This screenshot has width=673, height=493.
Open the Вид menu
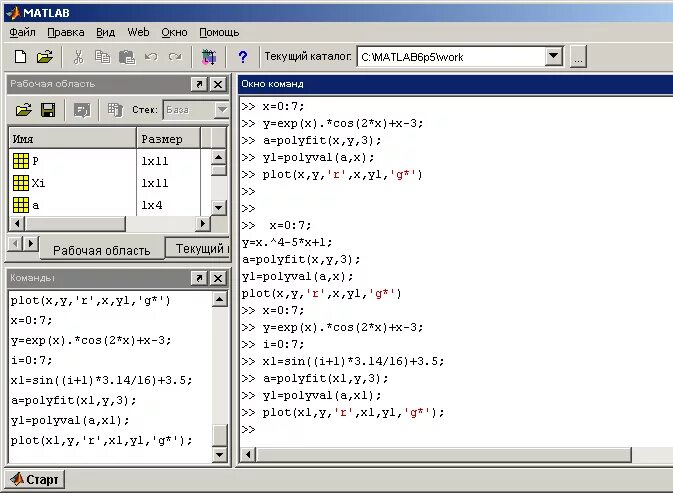106,32
